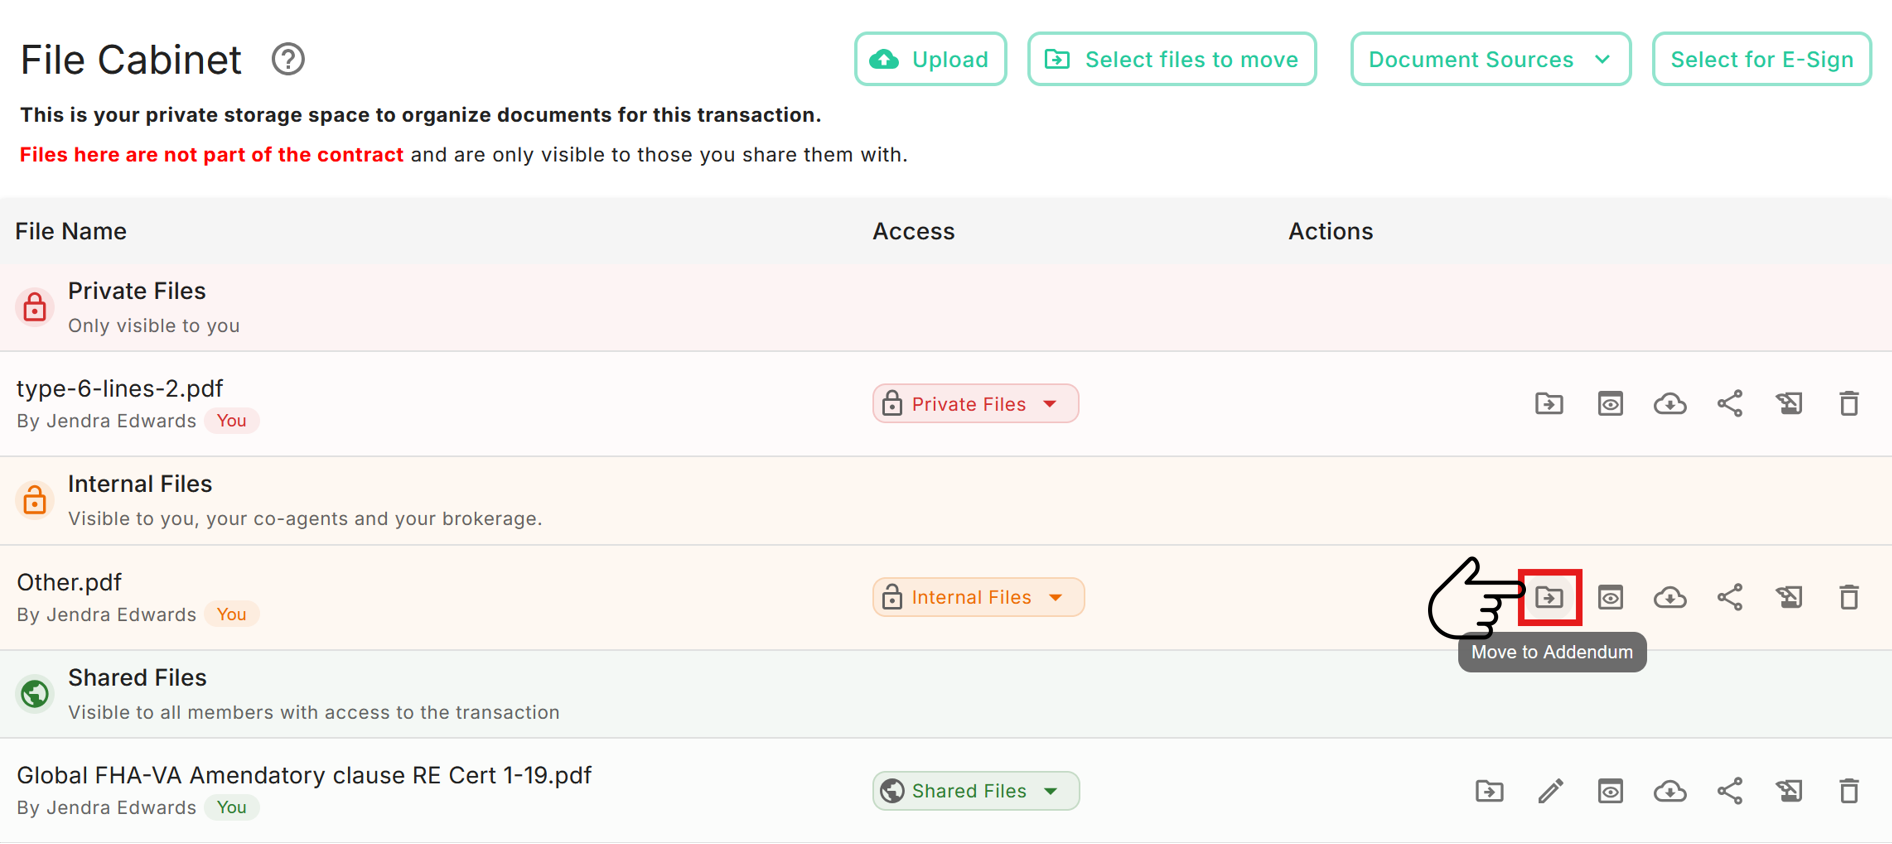
Task: Click the file name Other.pdf
Action: [69, 582]
